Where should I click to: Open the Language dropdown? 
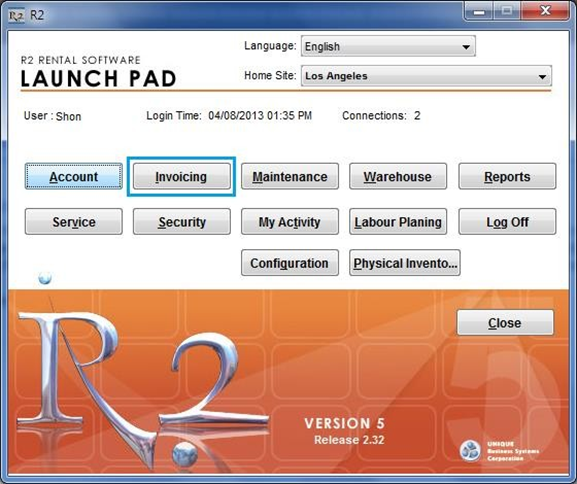coord(388,46)
